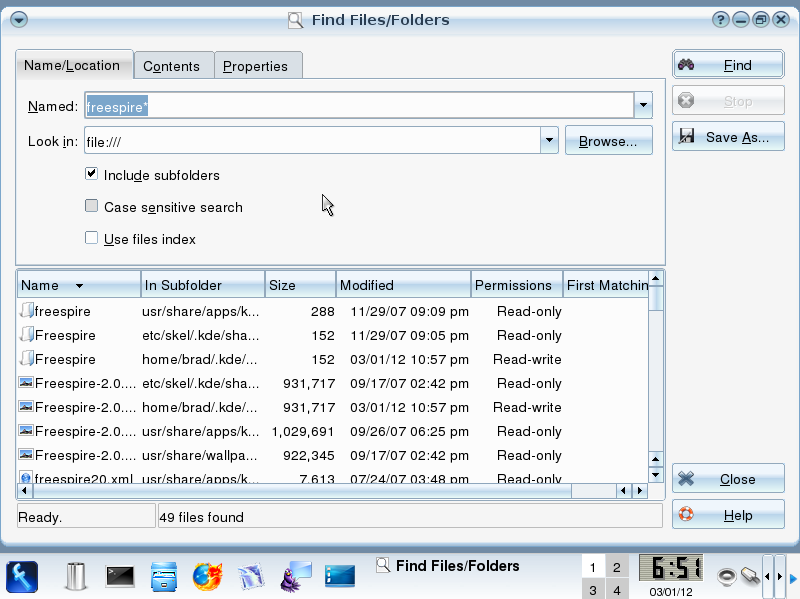Switch to the Contents tab
This screenshot has width=800, height=599.
point(172,66)
